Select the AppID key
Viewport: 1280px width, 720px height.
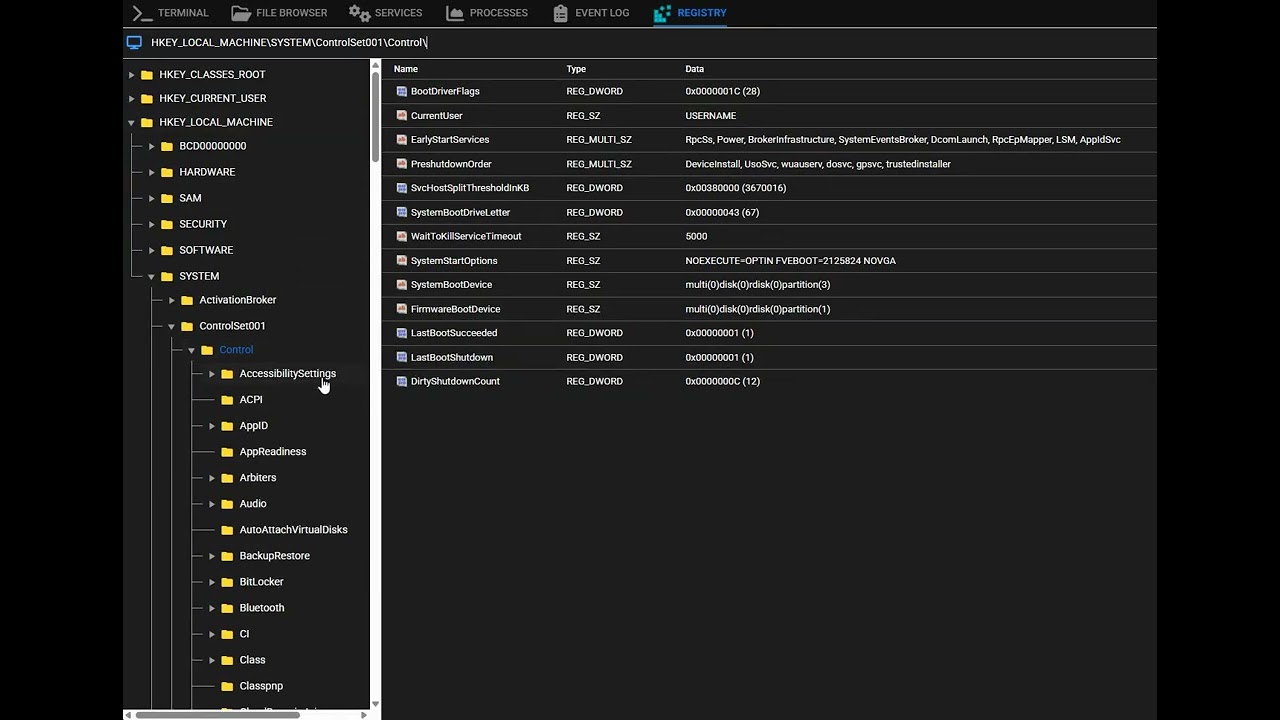tap(253, 426)
